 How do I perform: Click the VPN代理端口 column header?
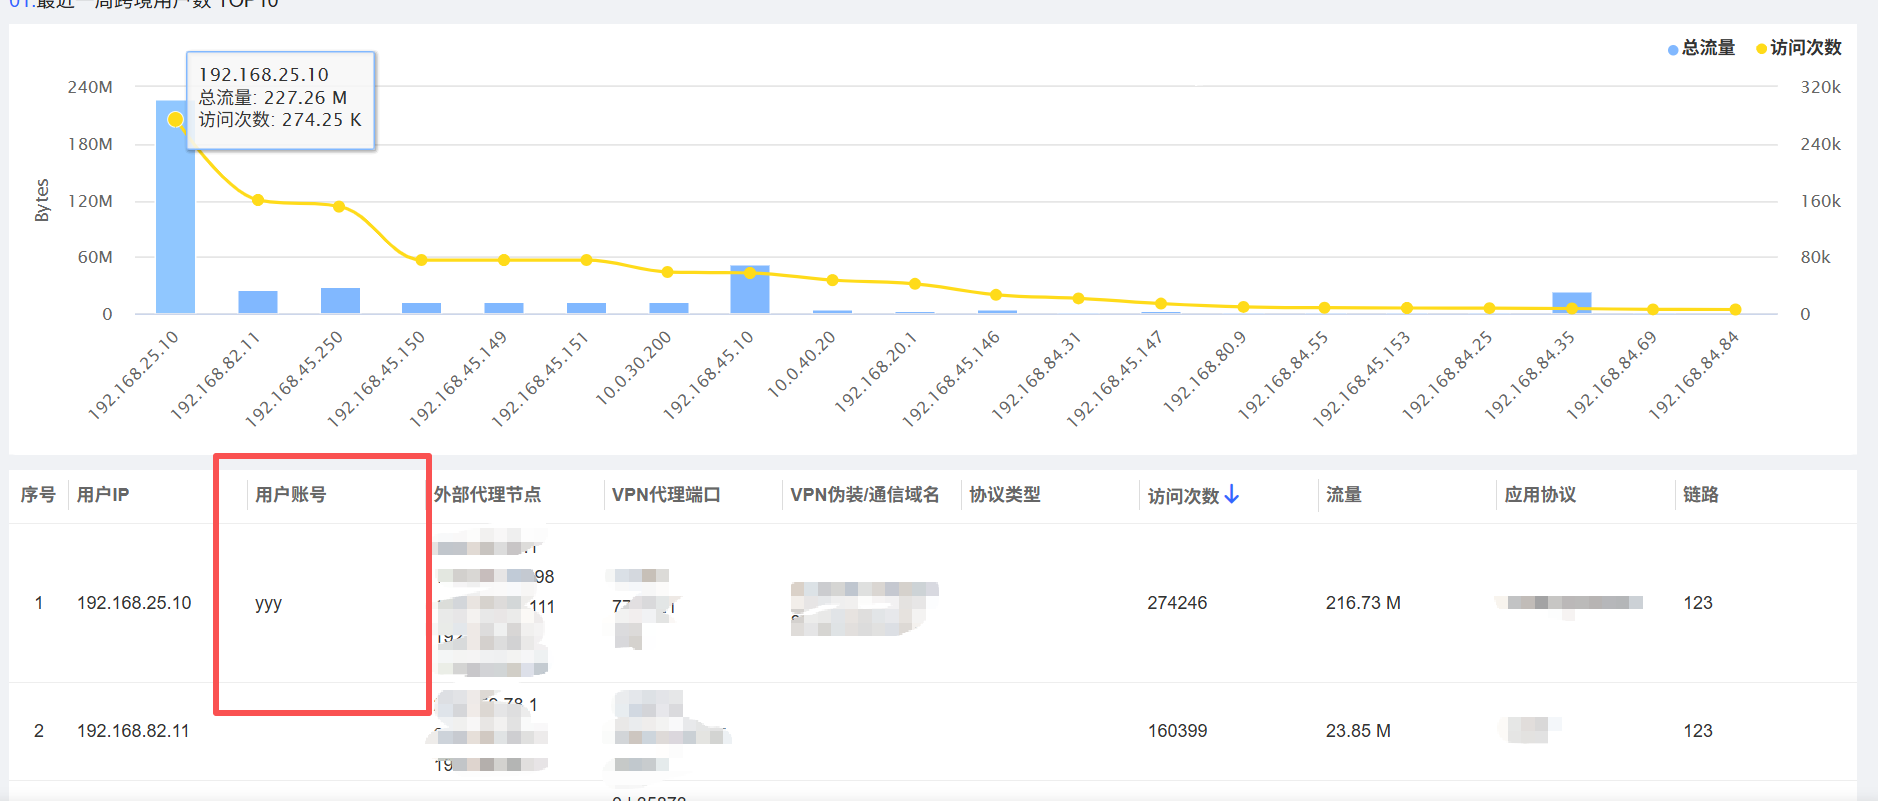pos(666,495)
